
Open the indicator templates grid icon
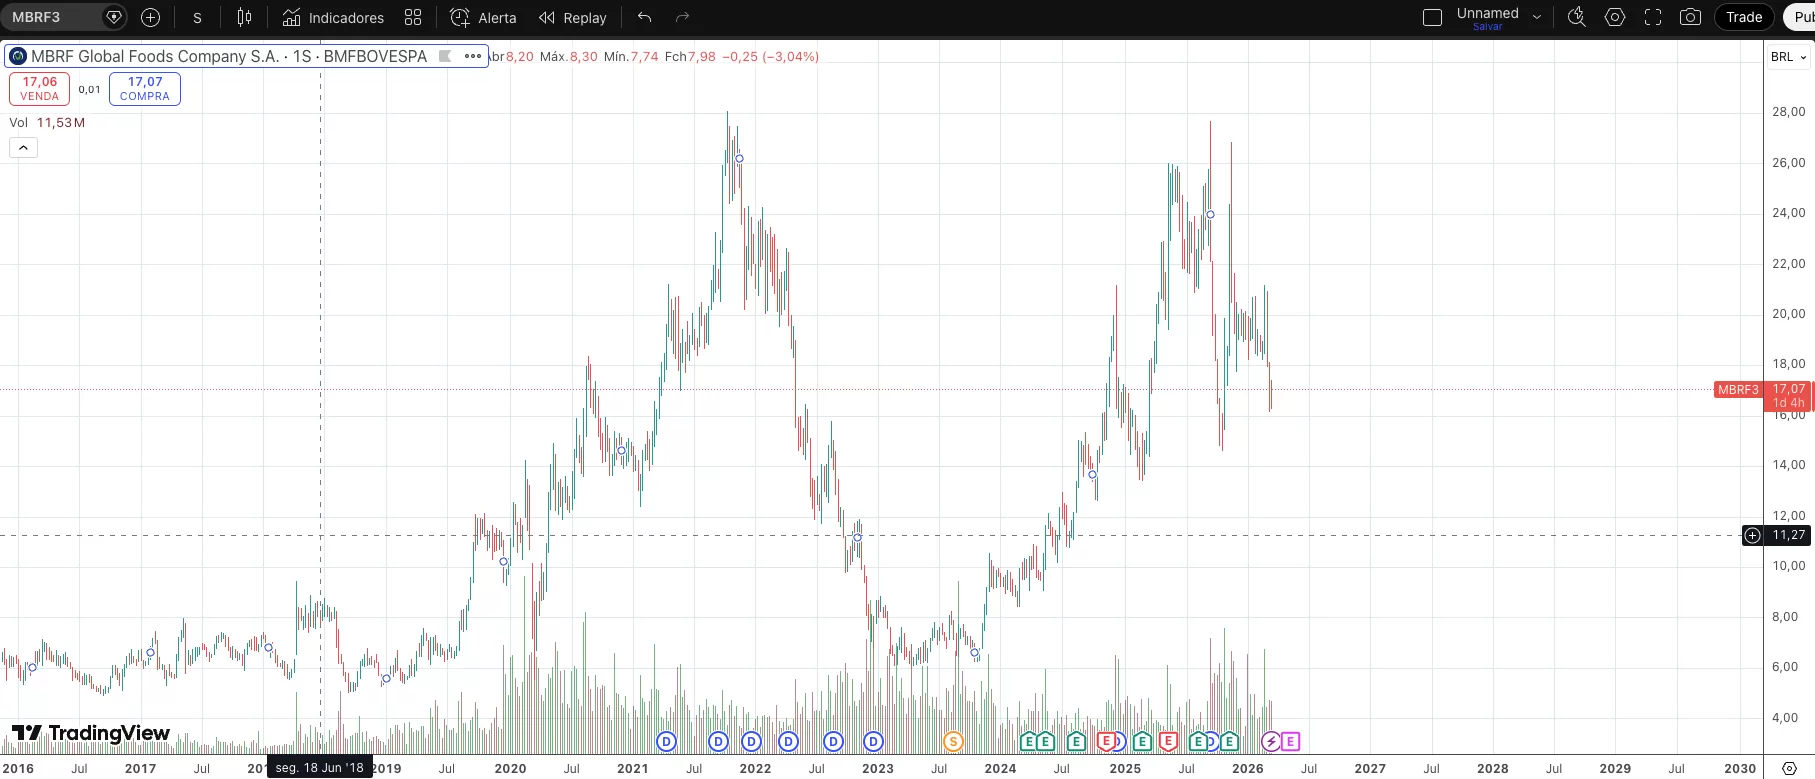coord(413,17)
